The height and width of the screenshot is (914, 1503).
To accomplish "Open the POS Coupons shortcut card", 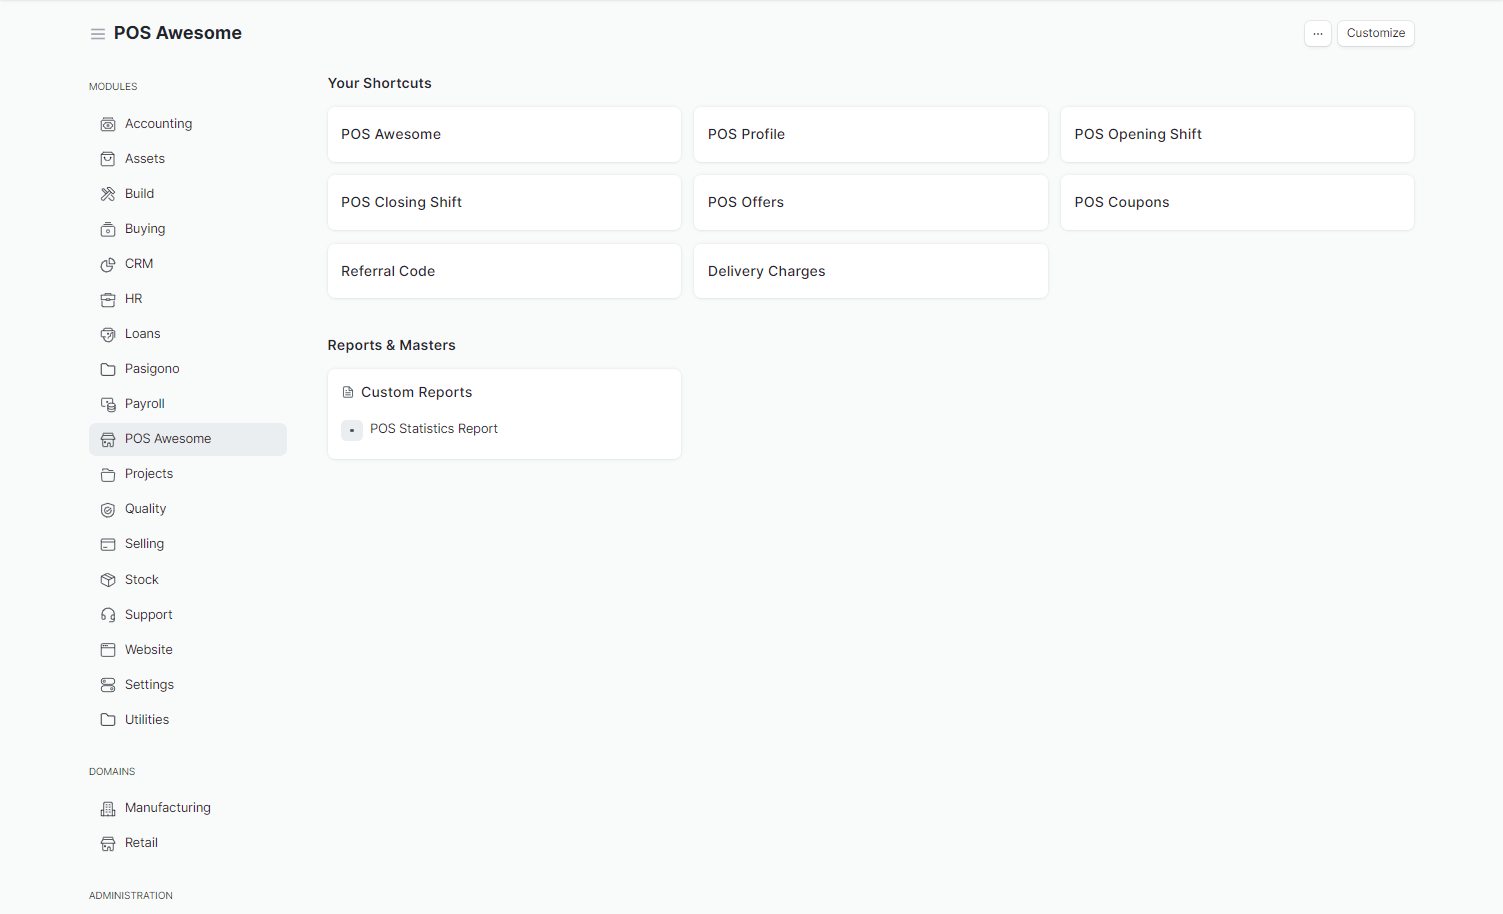I will pos(1236,202).
